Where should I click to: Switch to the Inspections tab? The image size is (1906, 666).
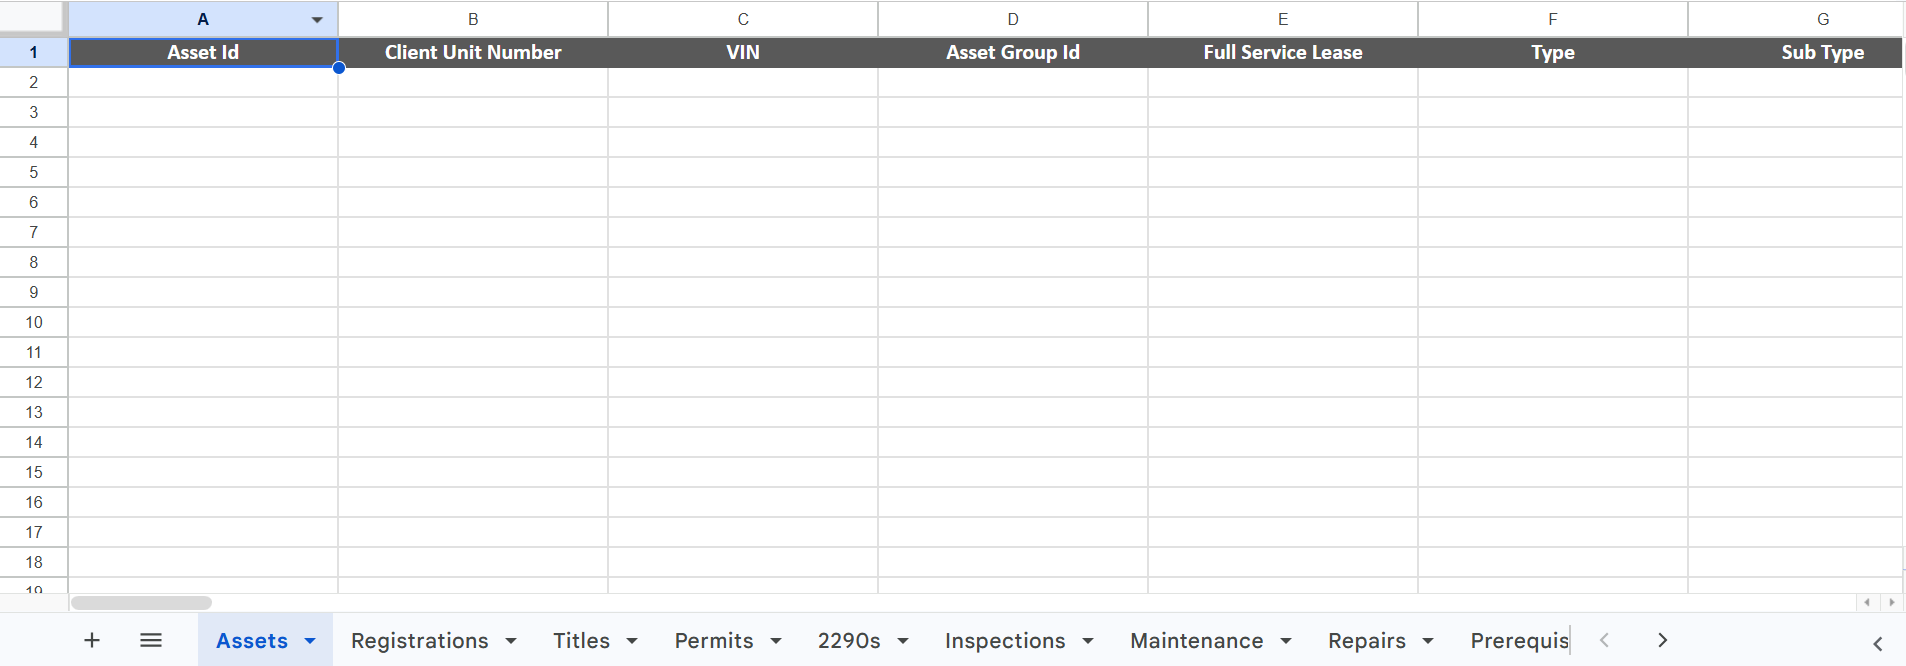coord(1004,641)
